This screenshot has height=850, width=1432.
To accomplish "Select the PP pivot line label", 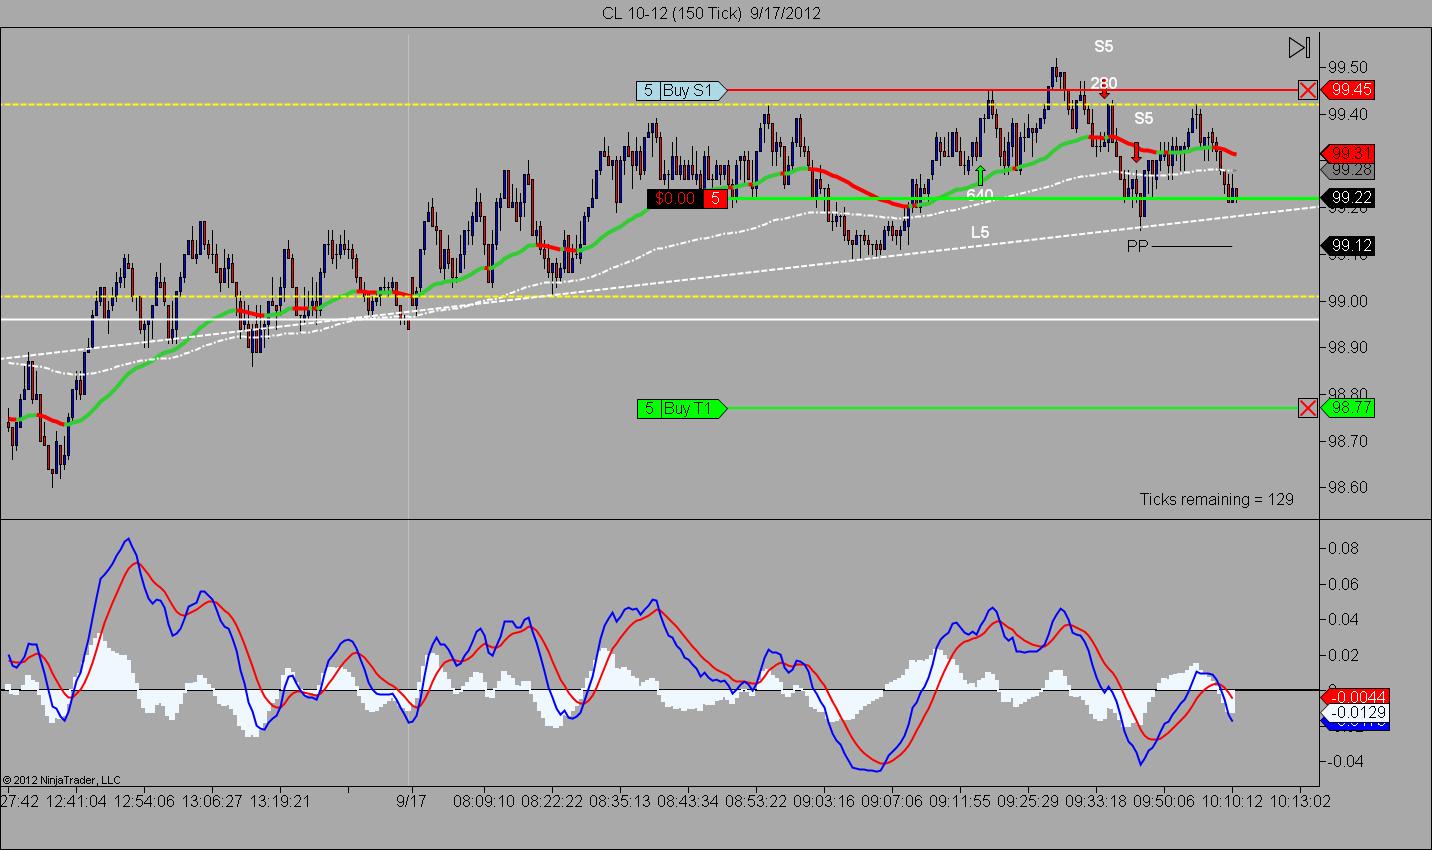I will coord(1138,245).
